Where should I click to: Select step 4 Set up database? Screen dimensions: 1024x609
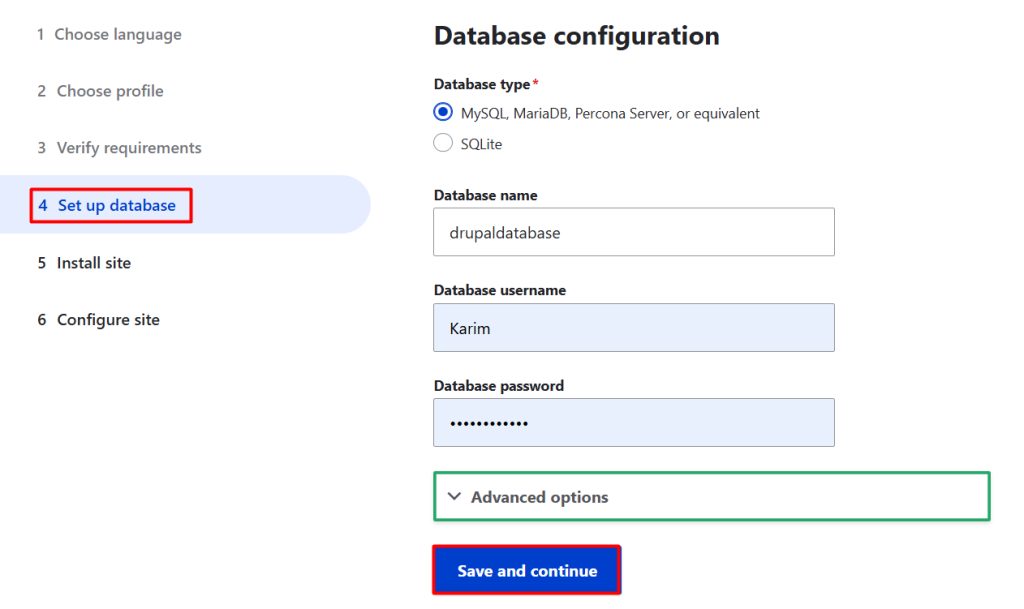107,205
